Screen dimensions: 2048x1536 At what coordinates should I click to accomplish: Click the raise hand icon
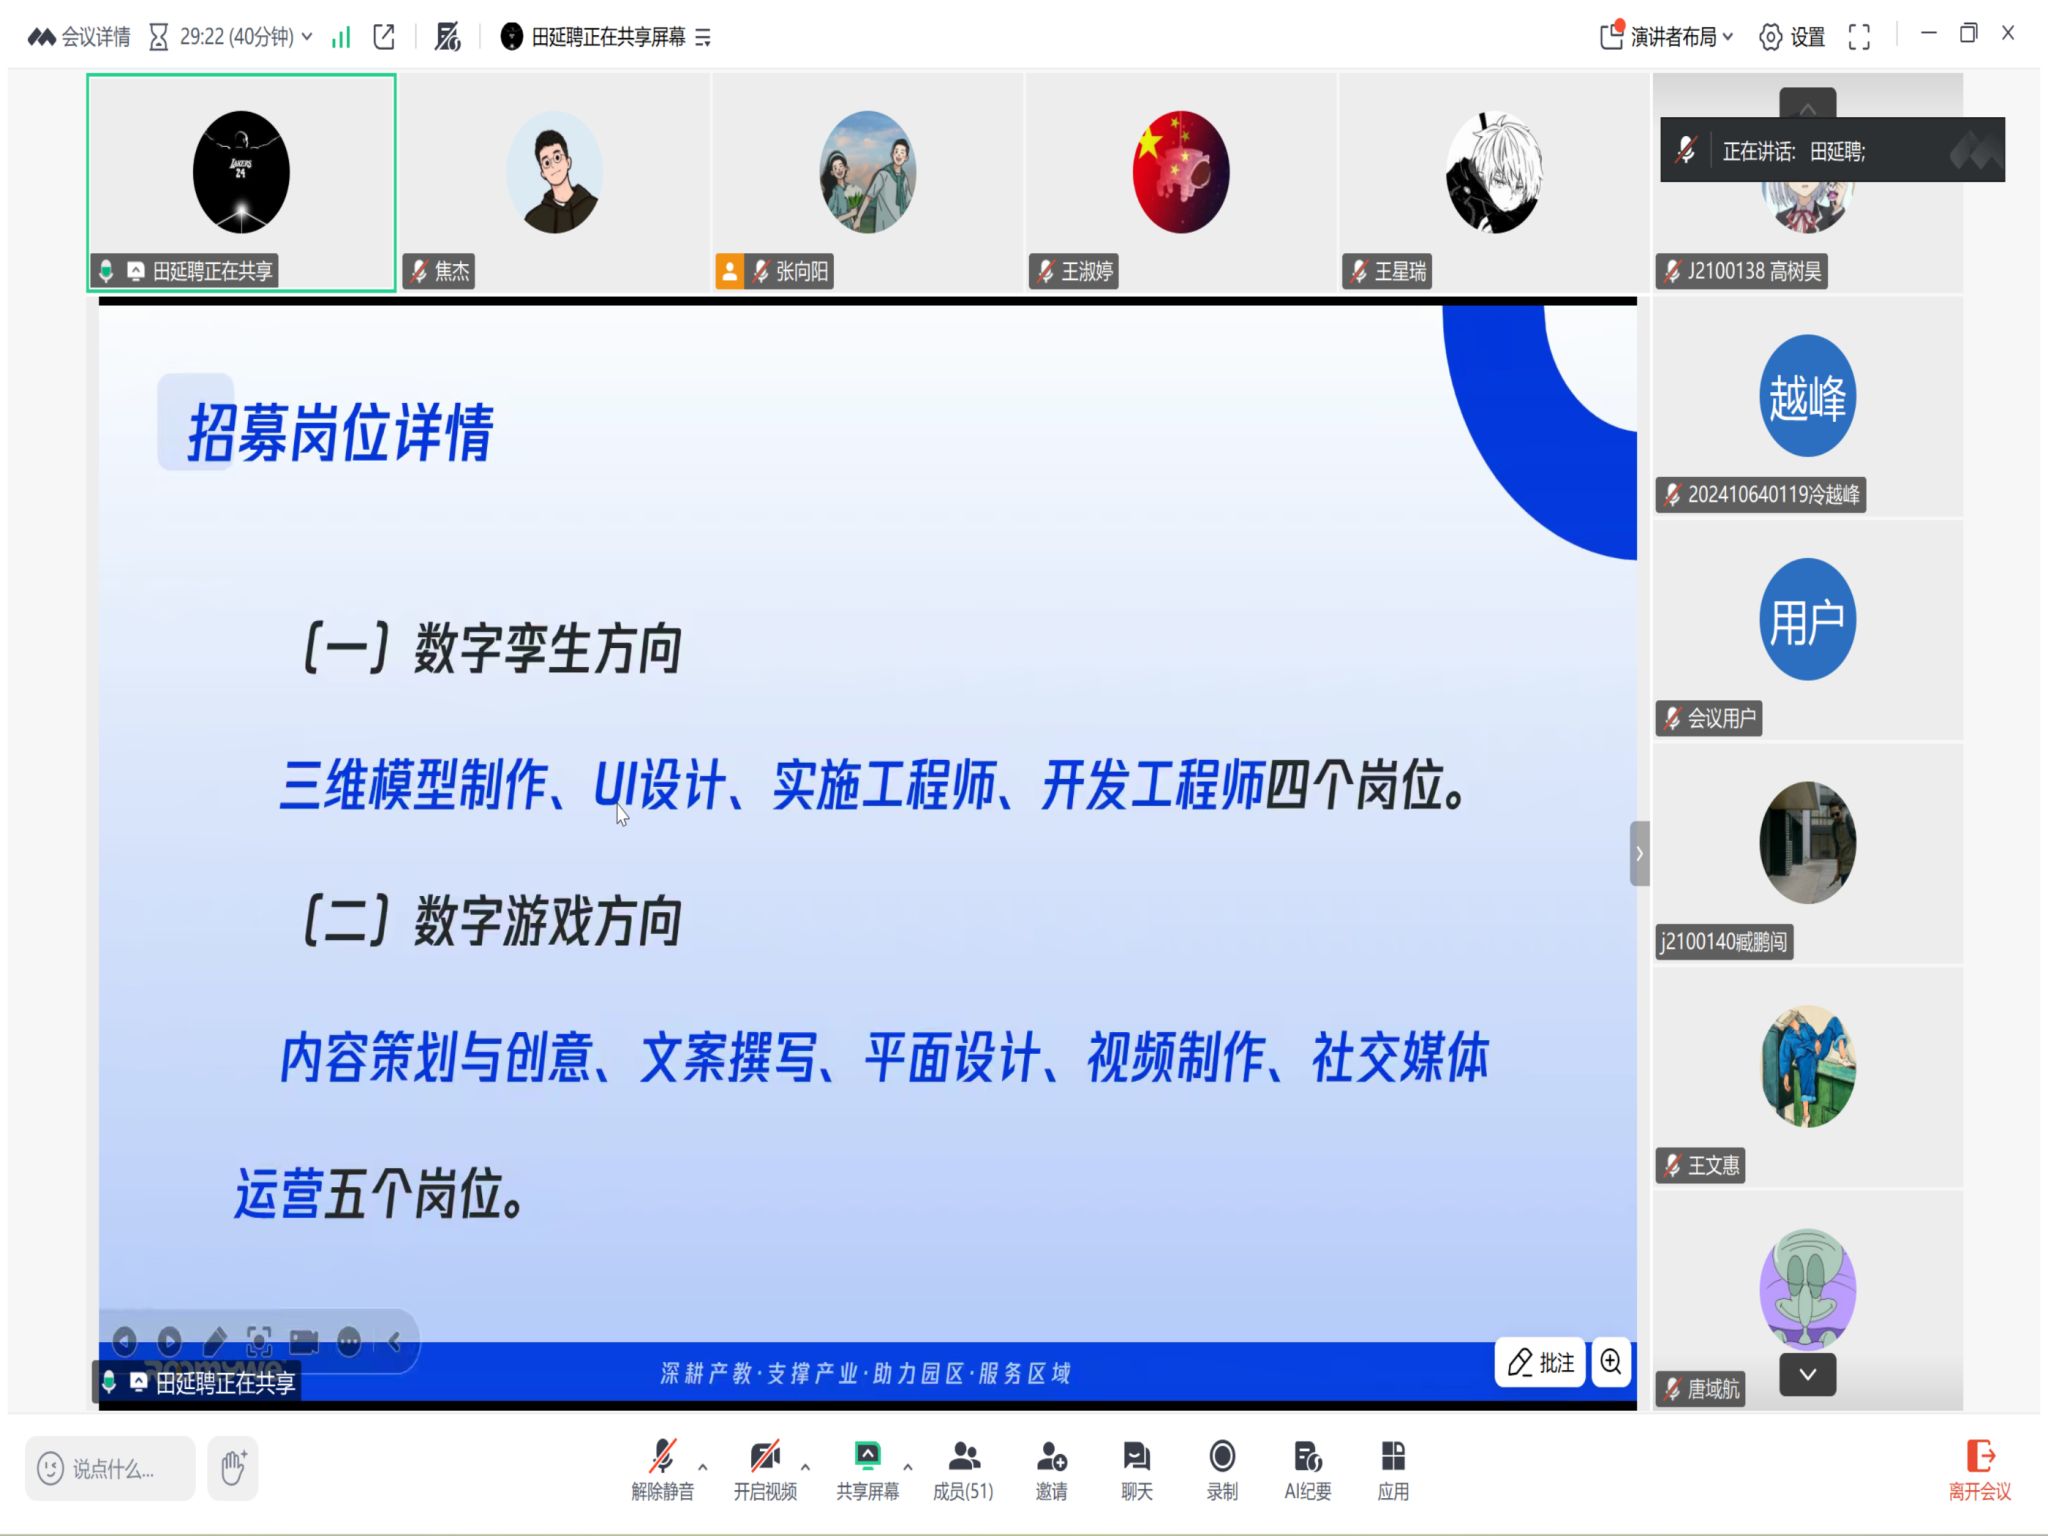pos(233,1468)
